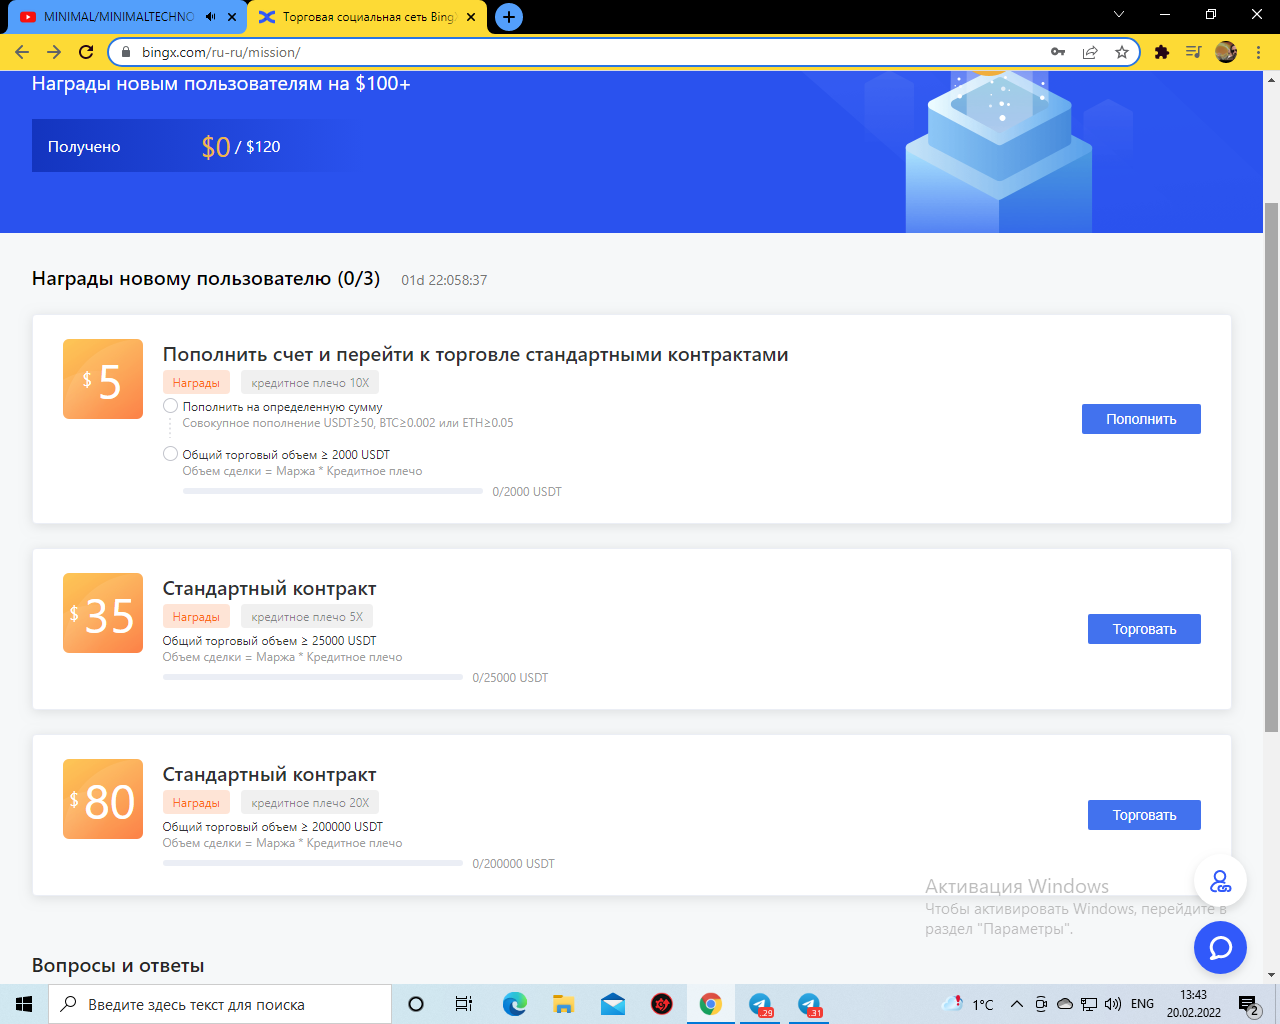This screenshot has height=1024, width=1280.
Task: Open Telegram with 31 badge
Action: point(809,1004)
